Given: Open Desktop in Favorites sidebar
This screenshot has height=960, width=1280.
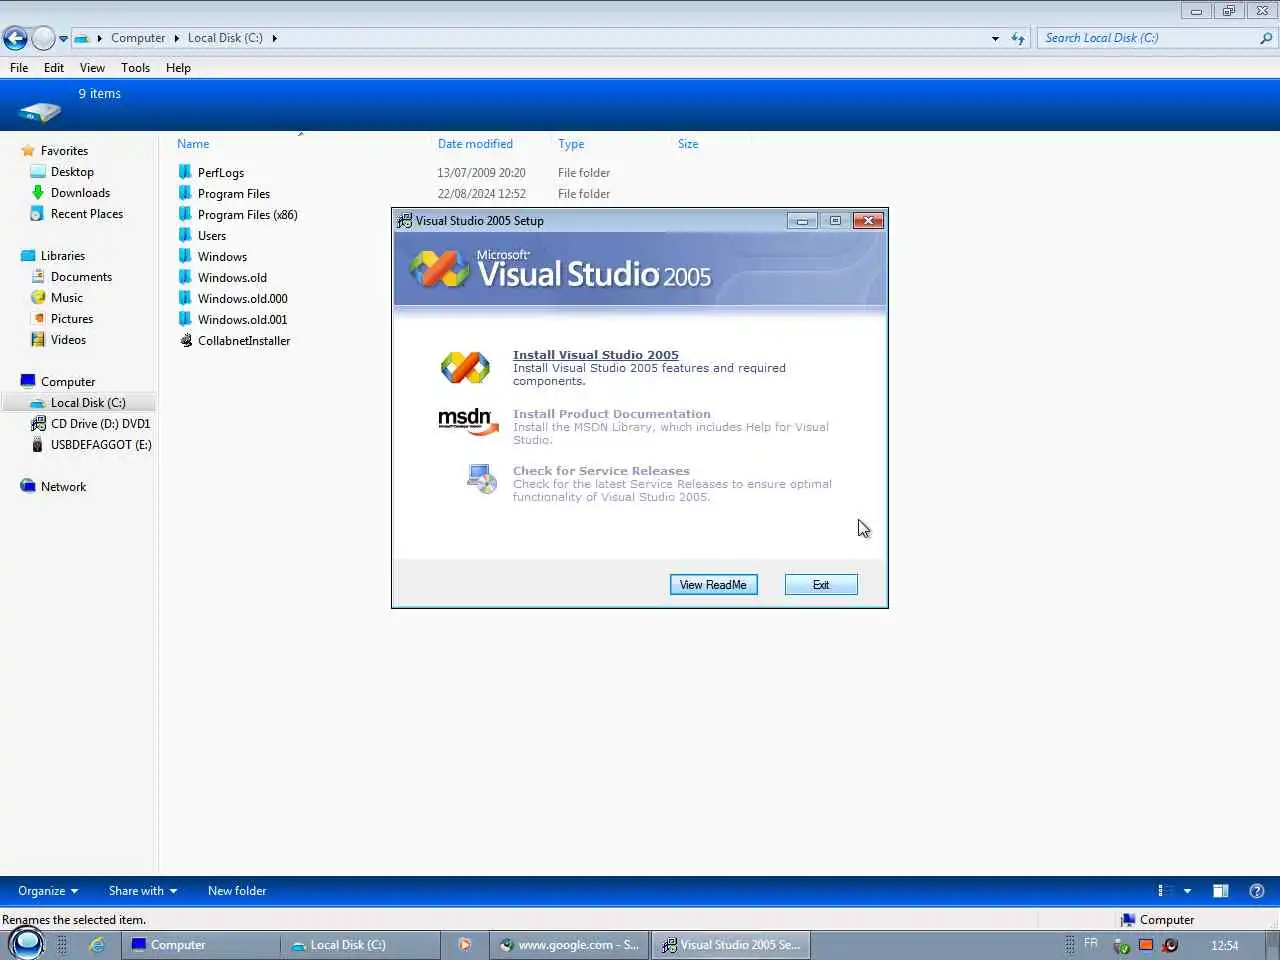Looking at the screenshot, I should (x=72, y=172).
